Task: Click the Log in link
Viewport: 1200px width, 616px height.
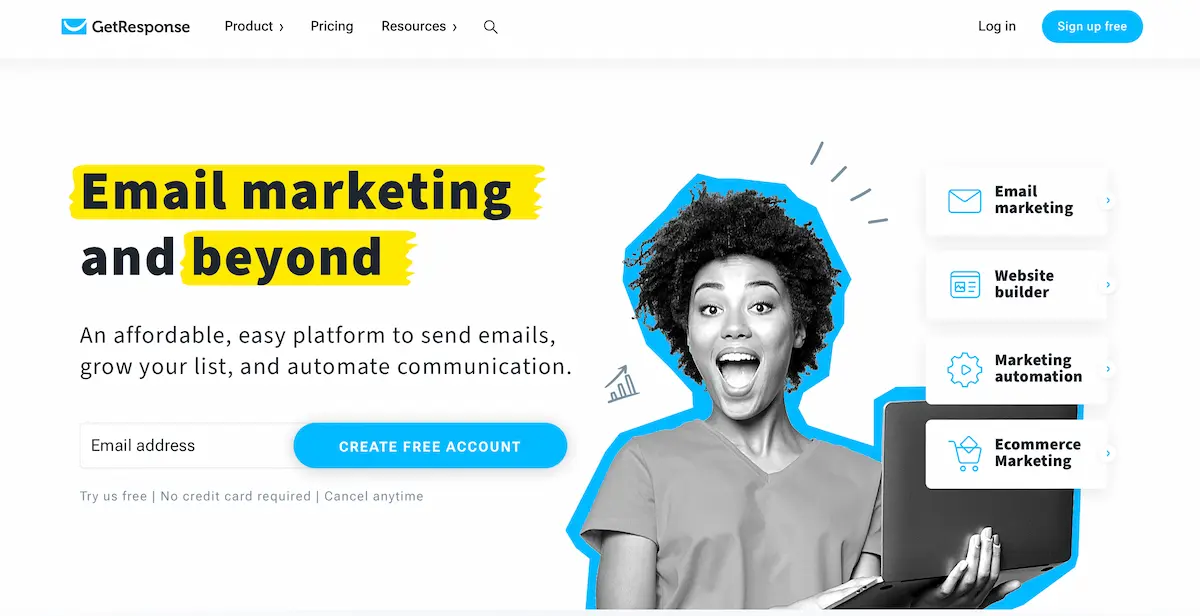Action: [997, 27]
